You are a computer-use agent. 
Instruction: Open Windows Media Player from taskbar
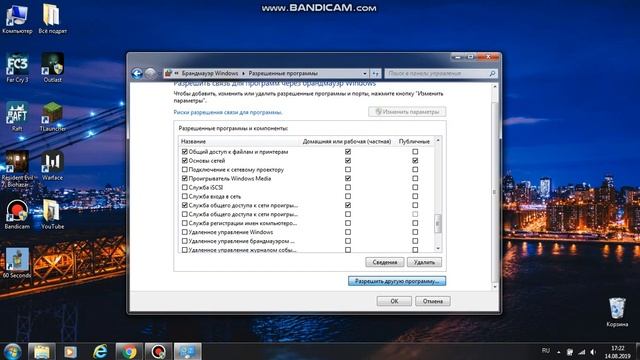pos(70,351)
